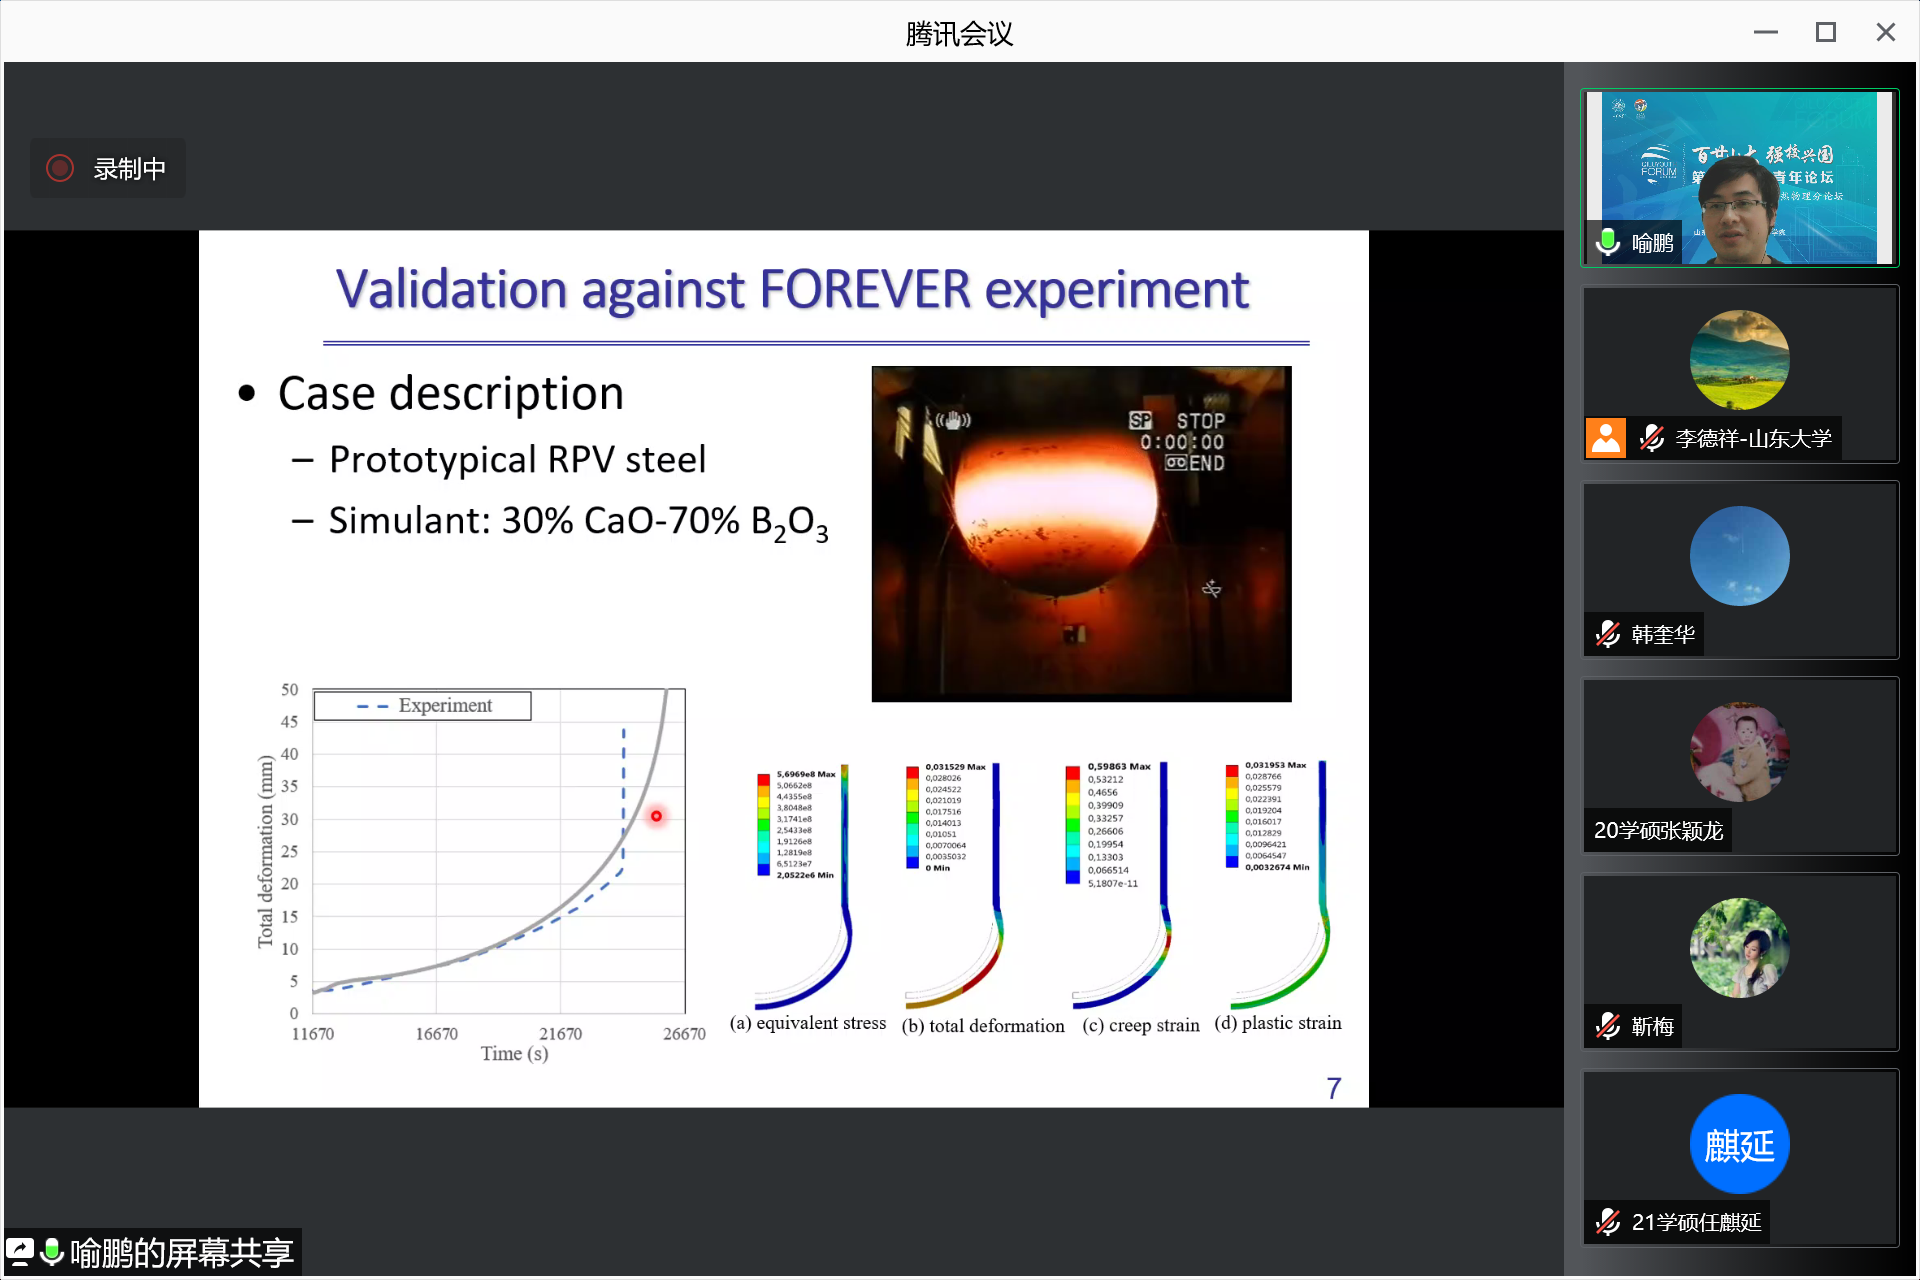Click muted mic icon for 靳梅
The height and width of the screenshot is (1280, 1920).
pos(1608,1026)
